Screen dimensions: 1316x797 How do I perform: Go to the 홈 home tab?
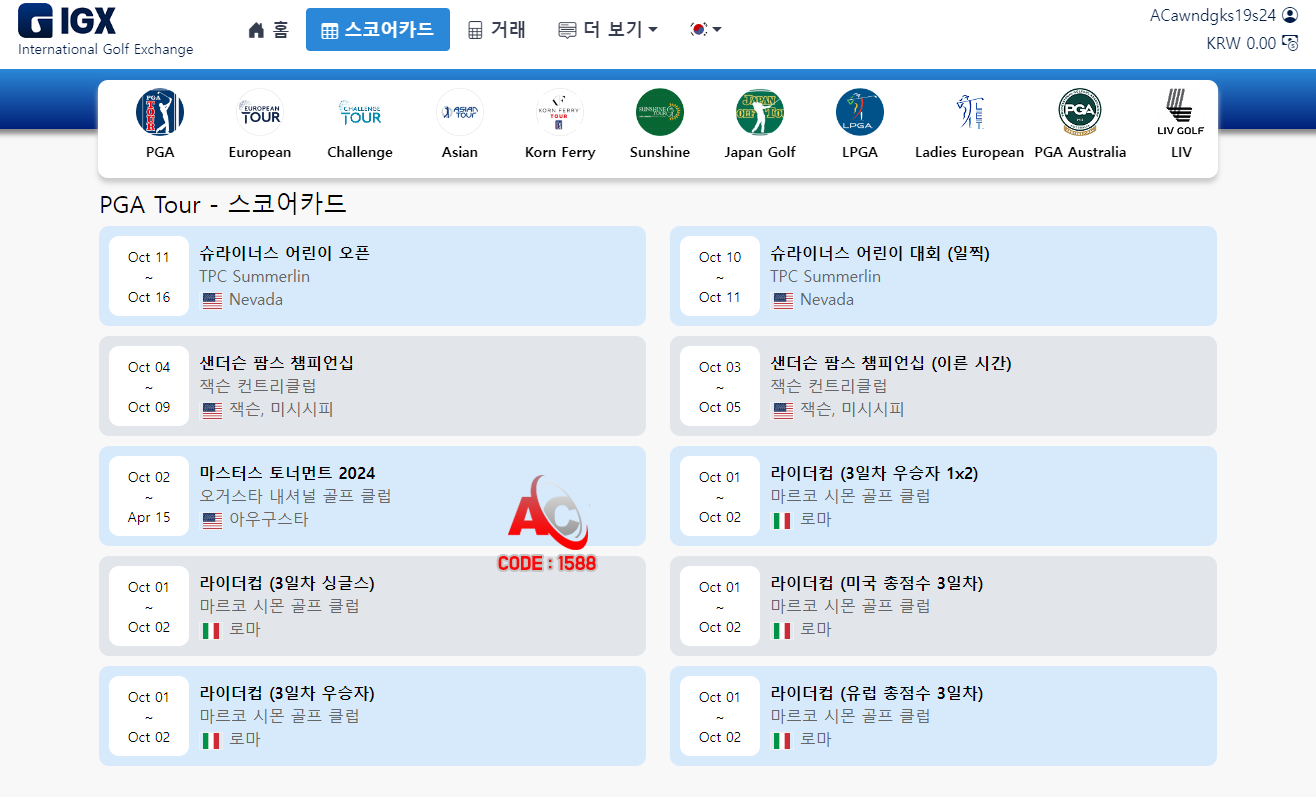point(268,30)
